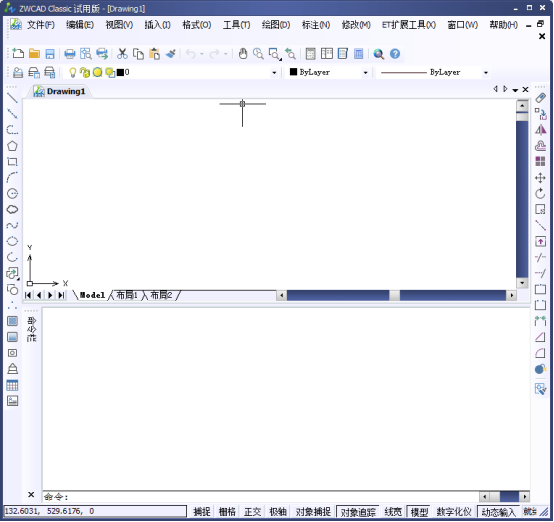Select the Hatch tool
Viewport: 554px width, 522px height.
(x=12, y=321)
